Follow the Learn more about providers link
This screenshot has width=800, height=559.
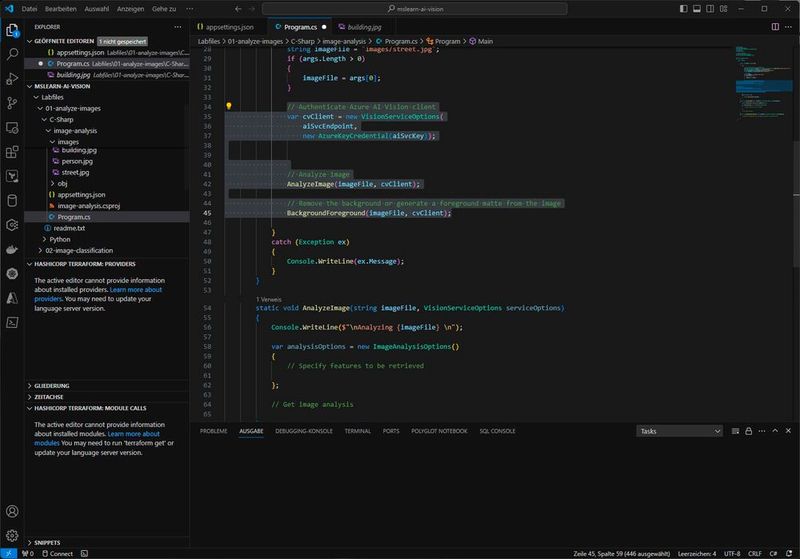tap(136, 290)
